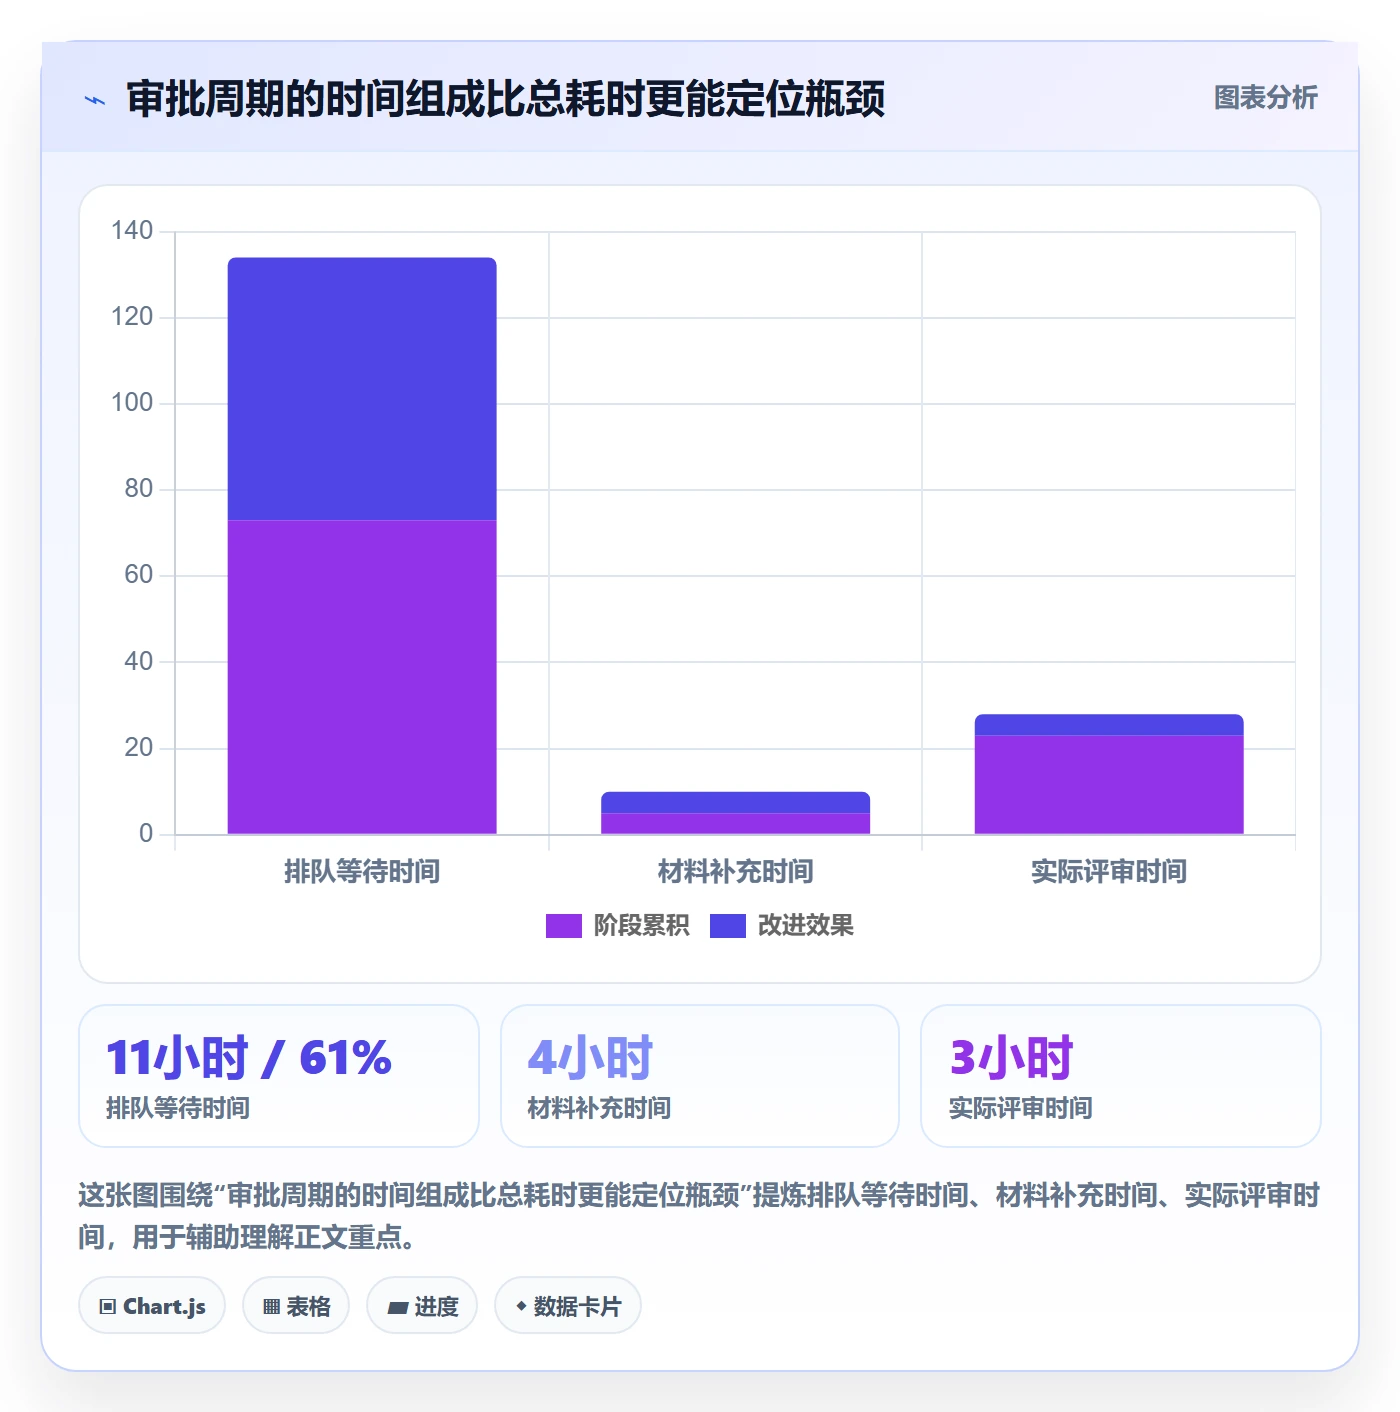Viewport: 1400px width, 1412px height.
Task: Click the 表格 tag chip
Action: pos(296,1306)
